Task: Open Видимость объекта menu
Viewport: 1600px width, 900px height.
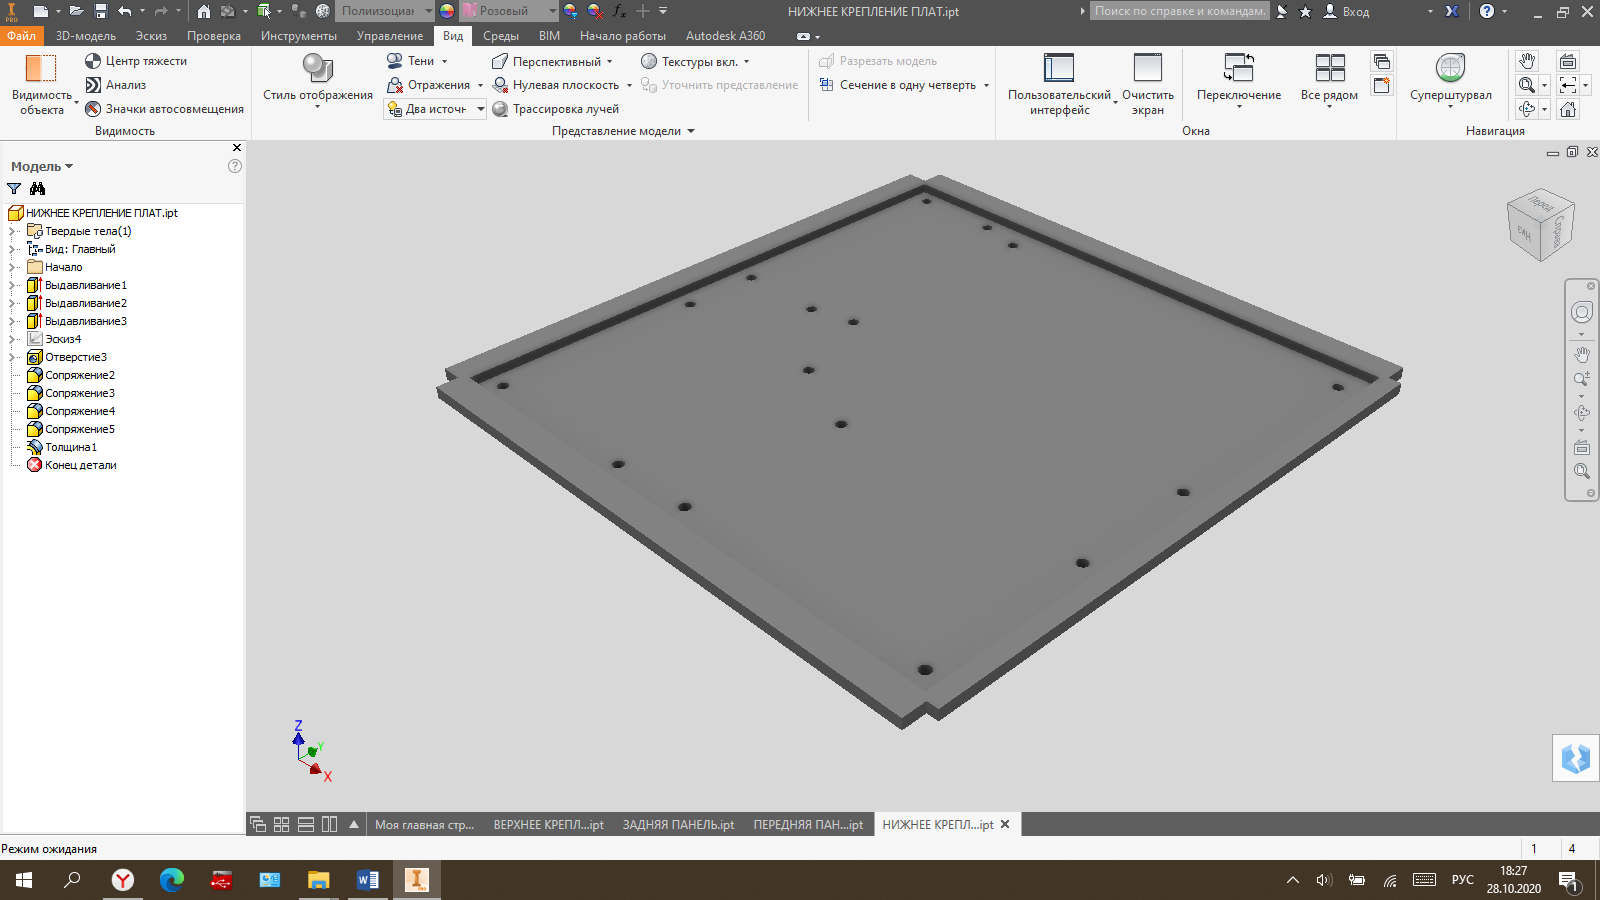Action: click(x=42, y=85)
